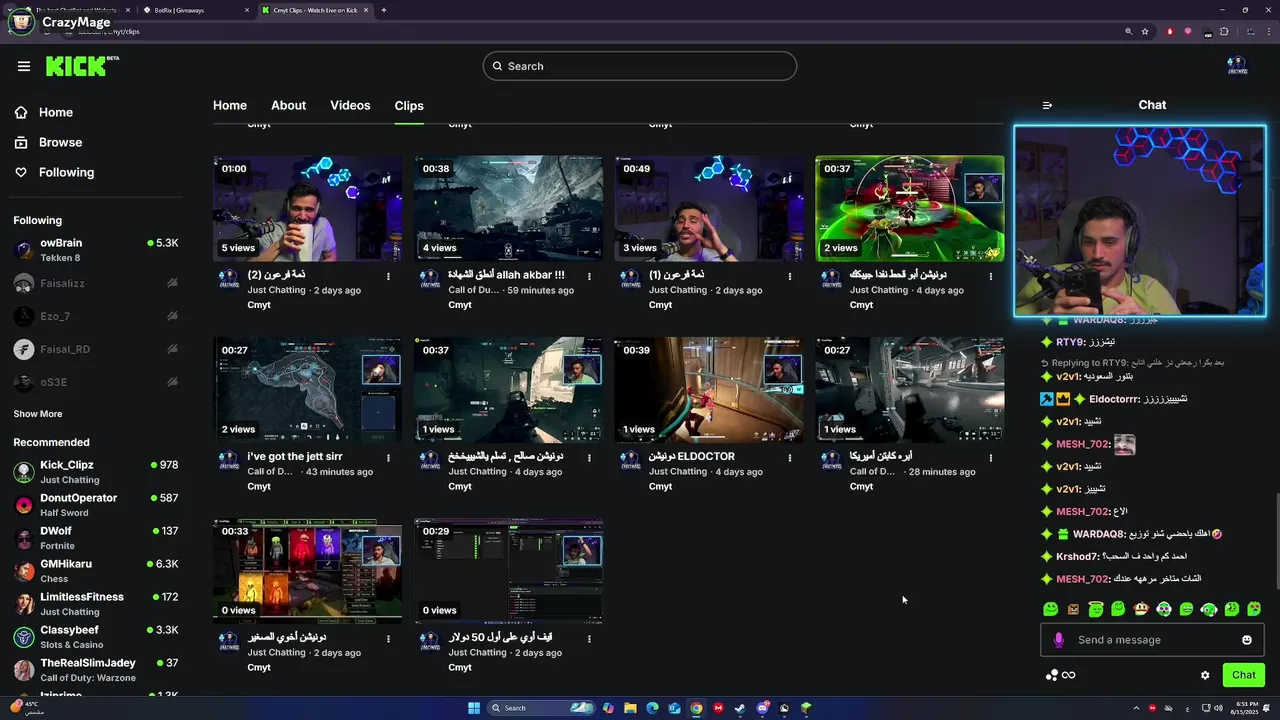This screenshot has height=720, width=1280.
Task: Switch to the About tab
Action: [289, 106]
